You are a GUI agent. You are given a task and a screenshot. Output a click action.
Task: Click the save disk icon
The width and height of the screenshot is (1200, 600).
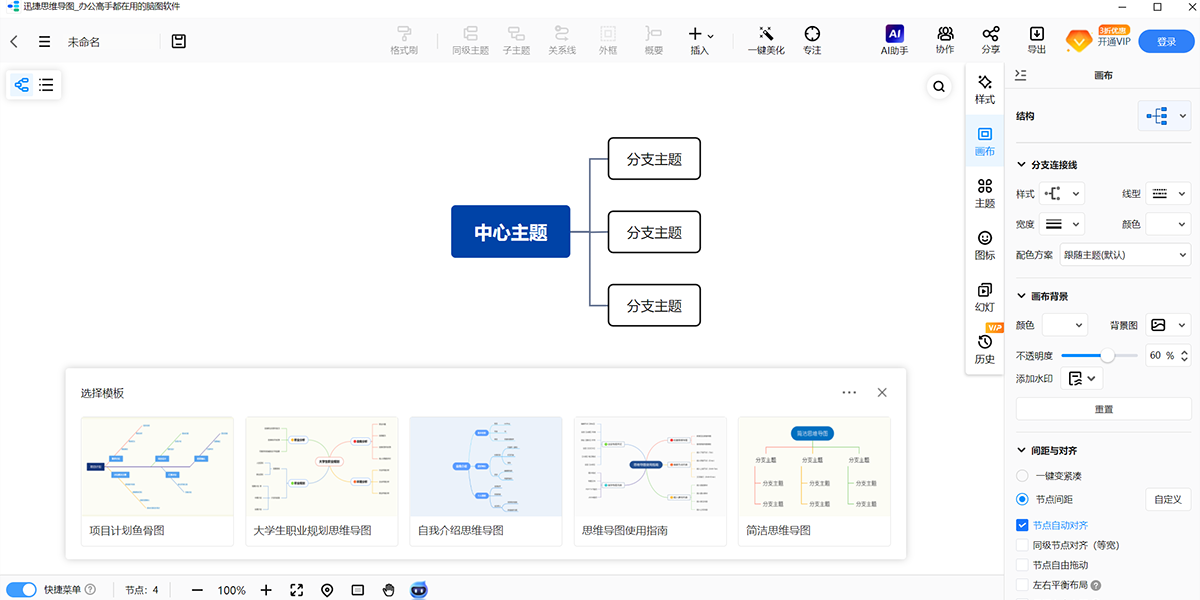[179, 42]
